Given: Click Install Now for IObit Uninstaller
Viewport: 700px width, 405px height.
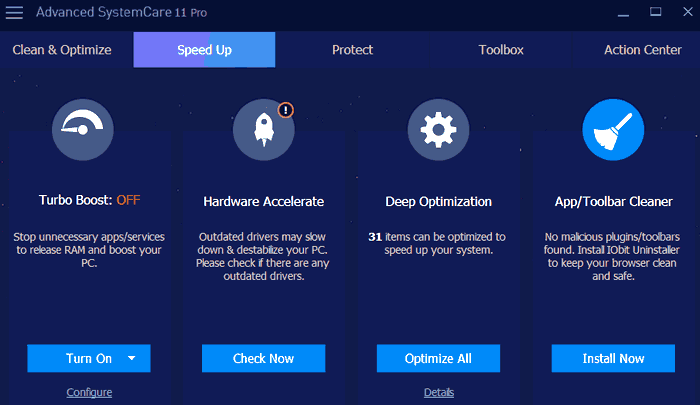Looking at the screenshot, I should 613,358.
